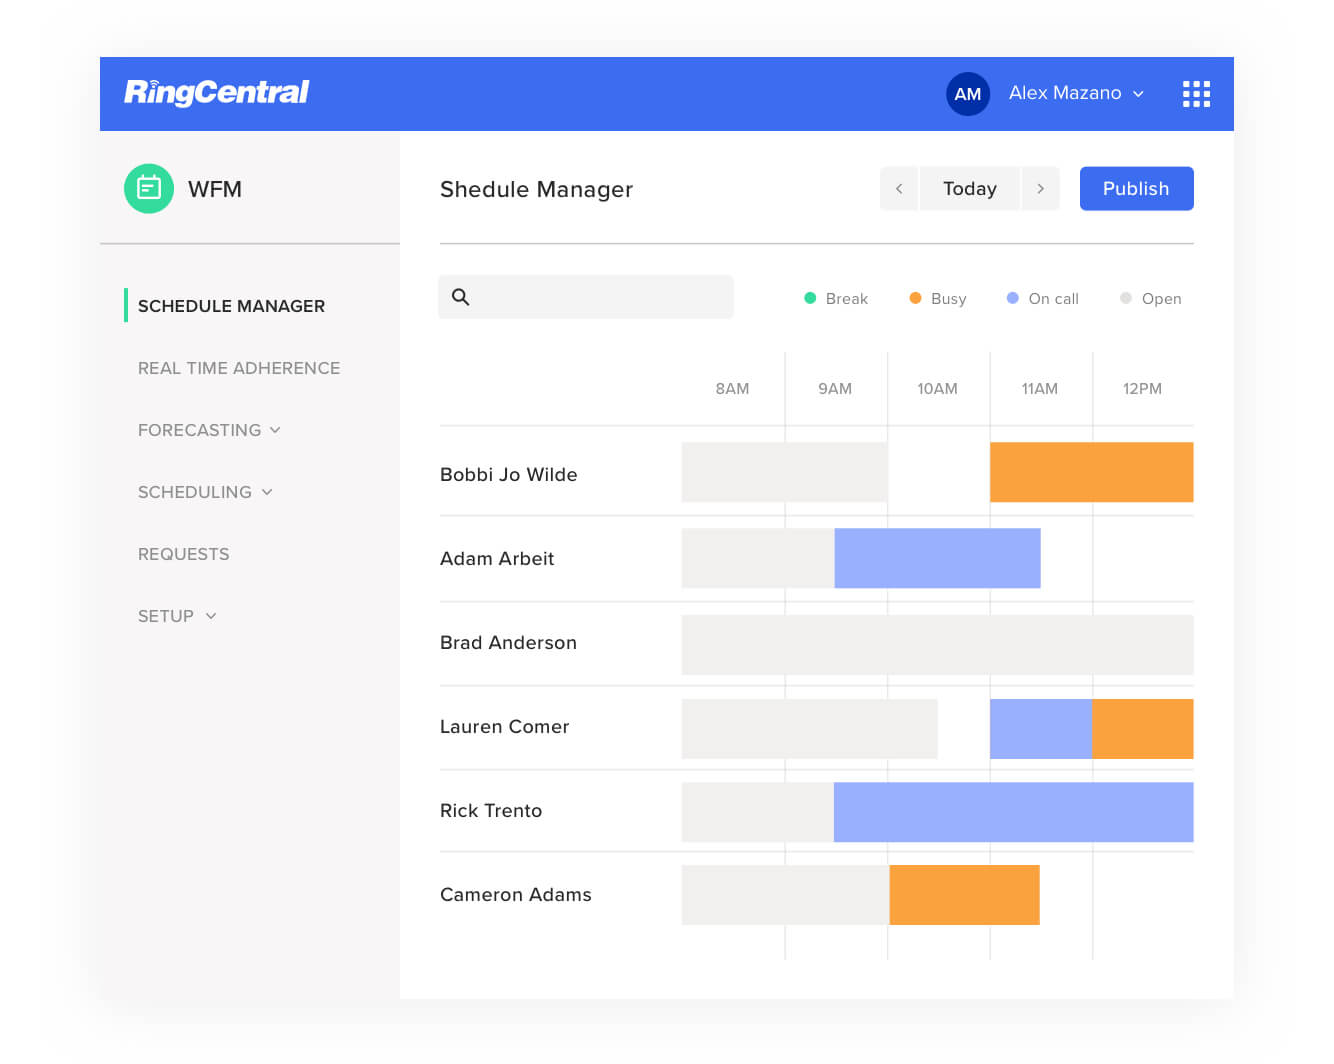
Task: Open the apps grid in the top bar
Action: (1196, 93)
